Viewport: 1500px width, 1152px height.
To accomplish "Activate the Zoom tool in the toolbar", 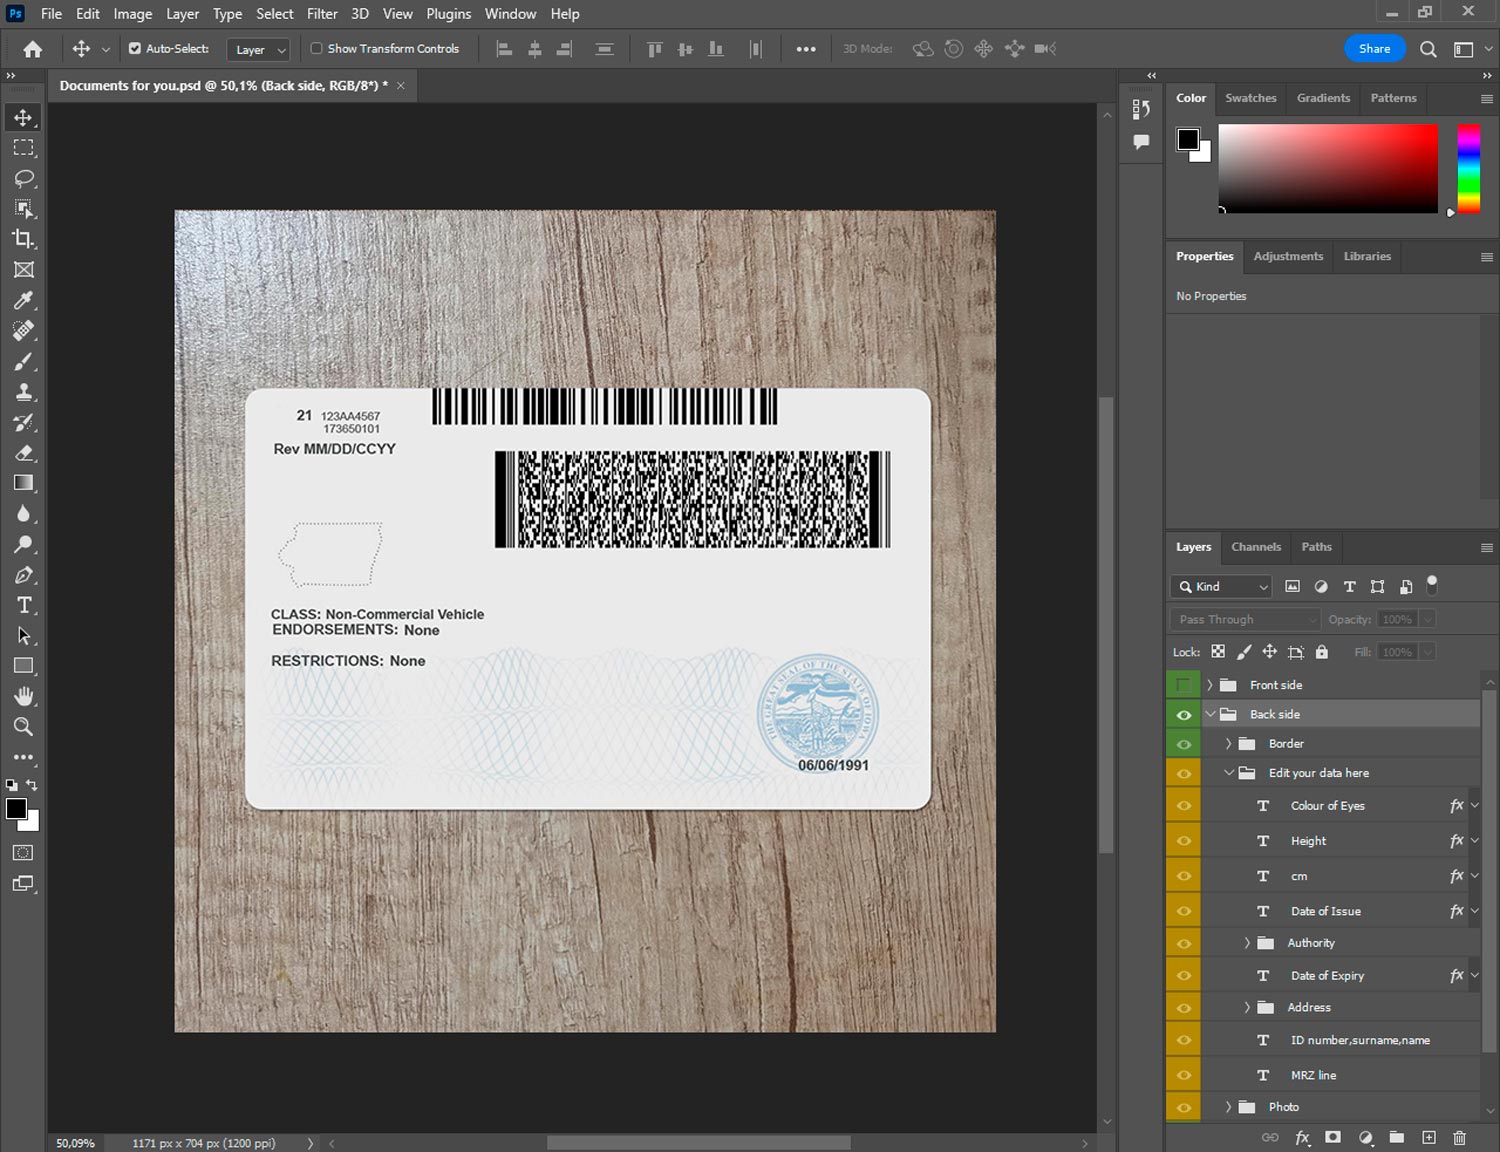I will 24,727.
